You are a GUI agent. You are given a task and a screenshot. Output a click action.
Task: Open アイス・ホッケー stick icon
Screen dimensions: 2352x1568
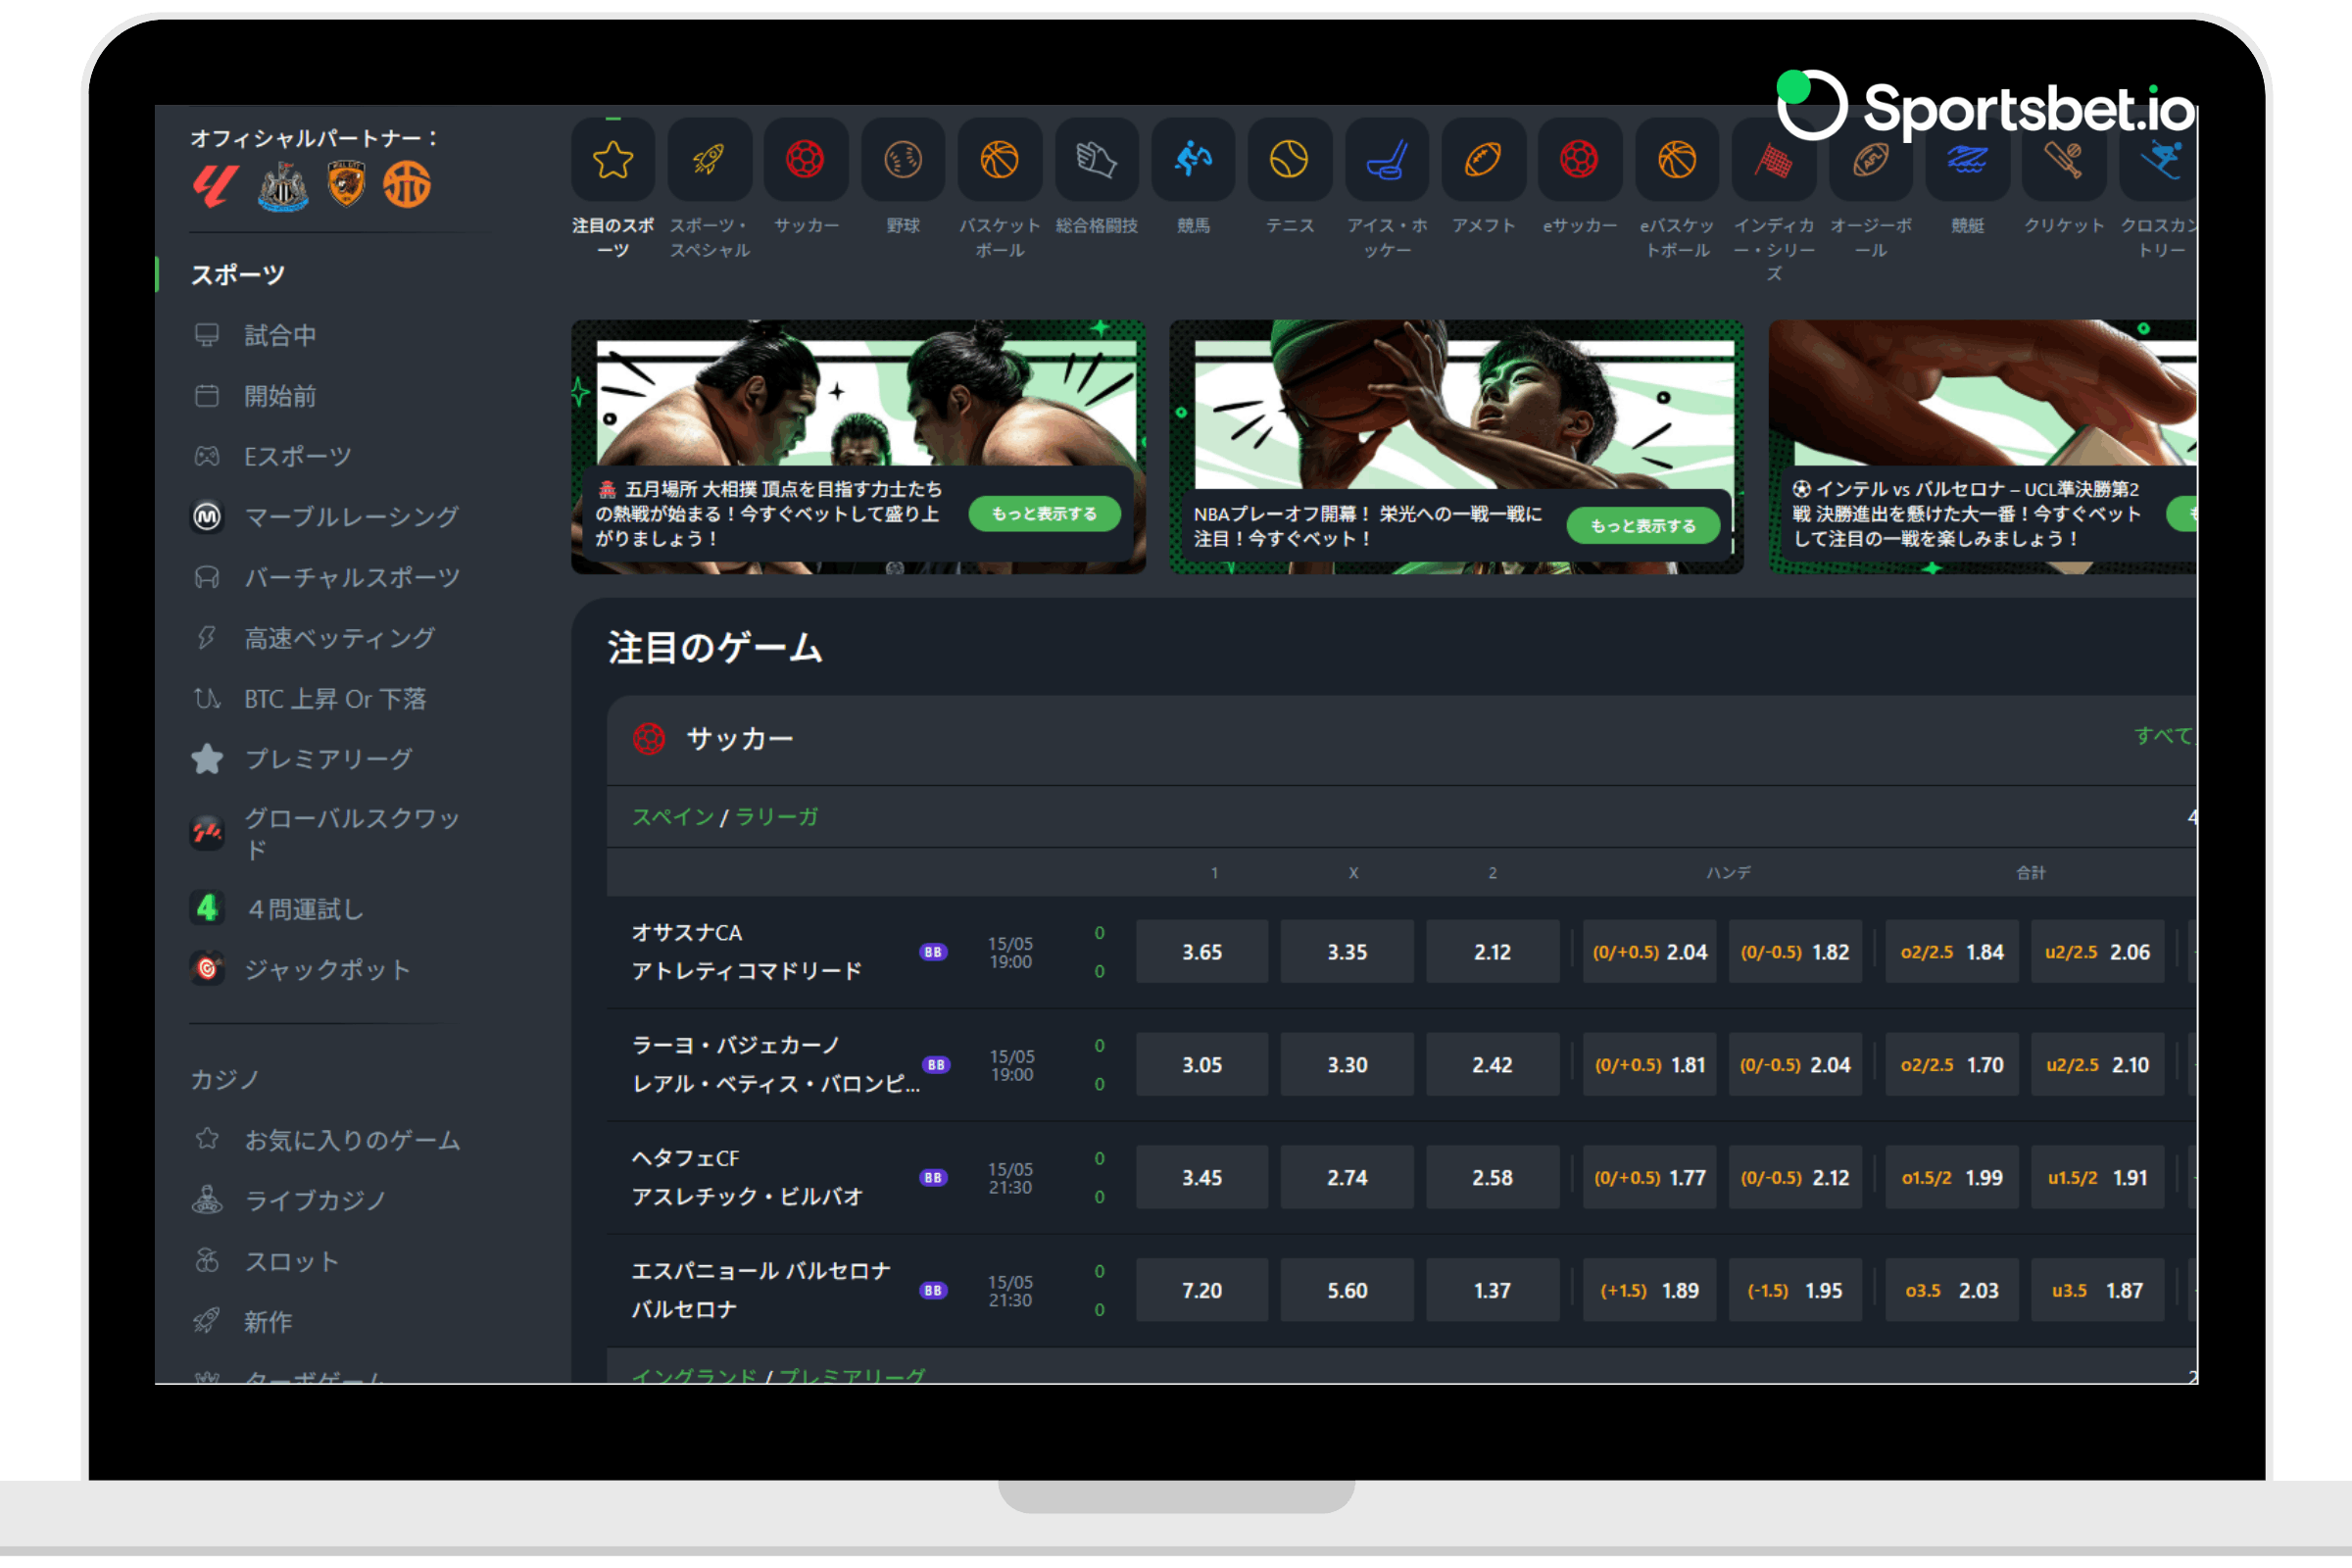[1387, 159]
